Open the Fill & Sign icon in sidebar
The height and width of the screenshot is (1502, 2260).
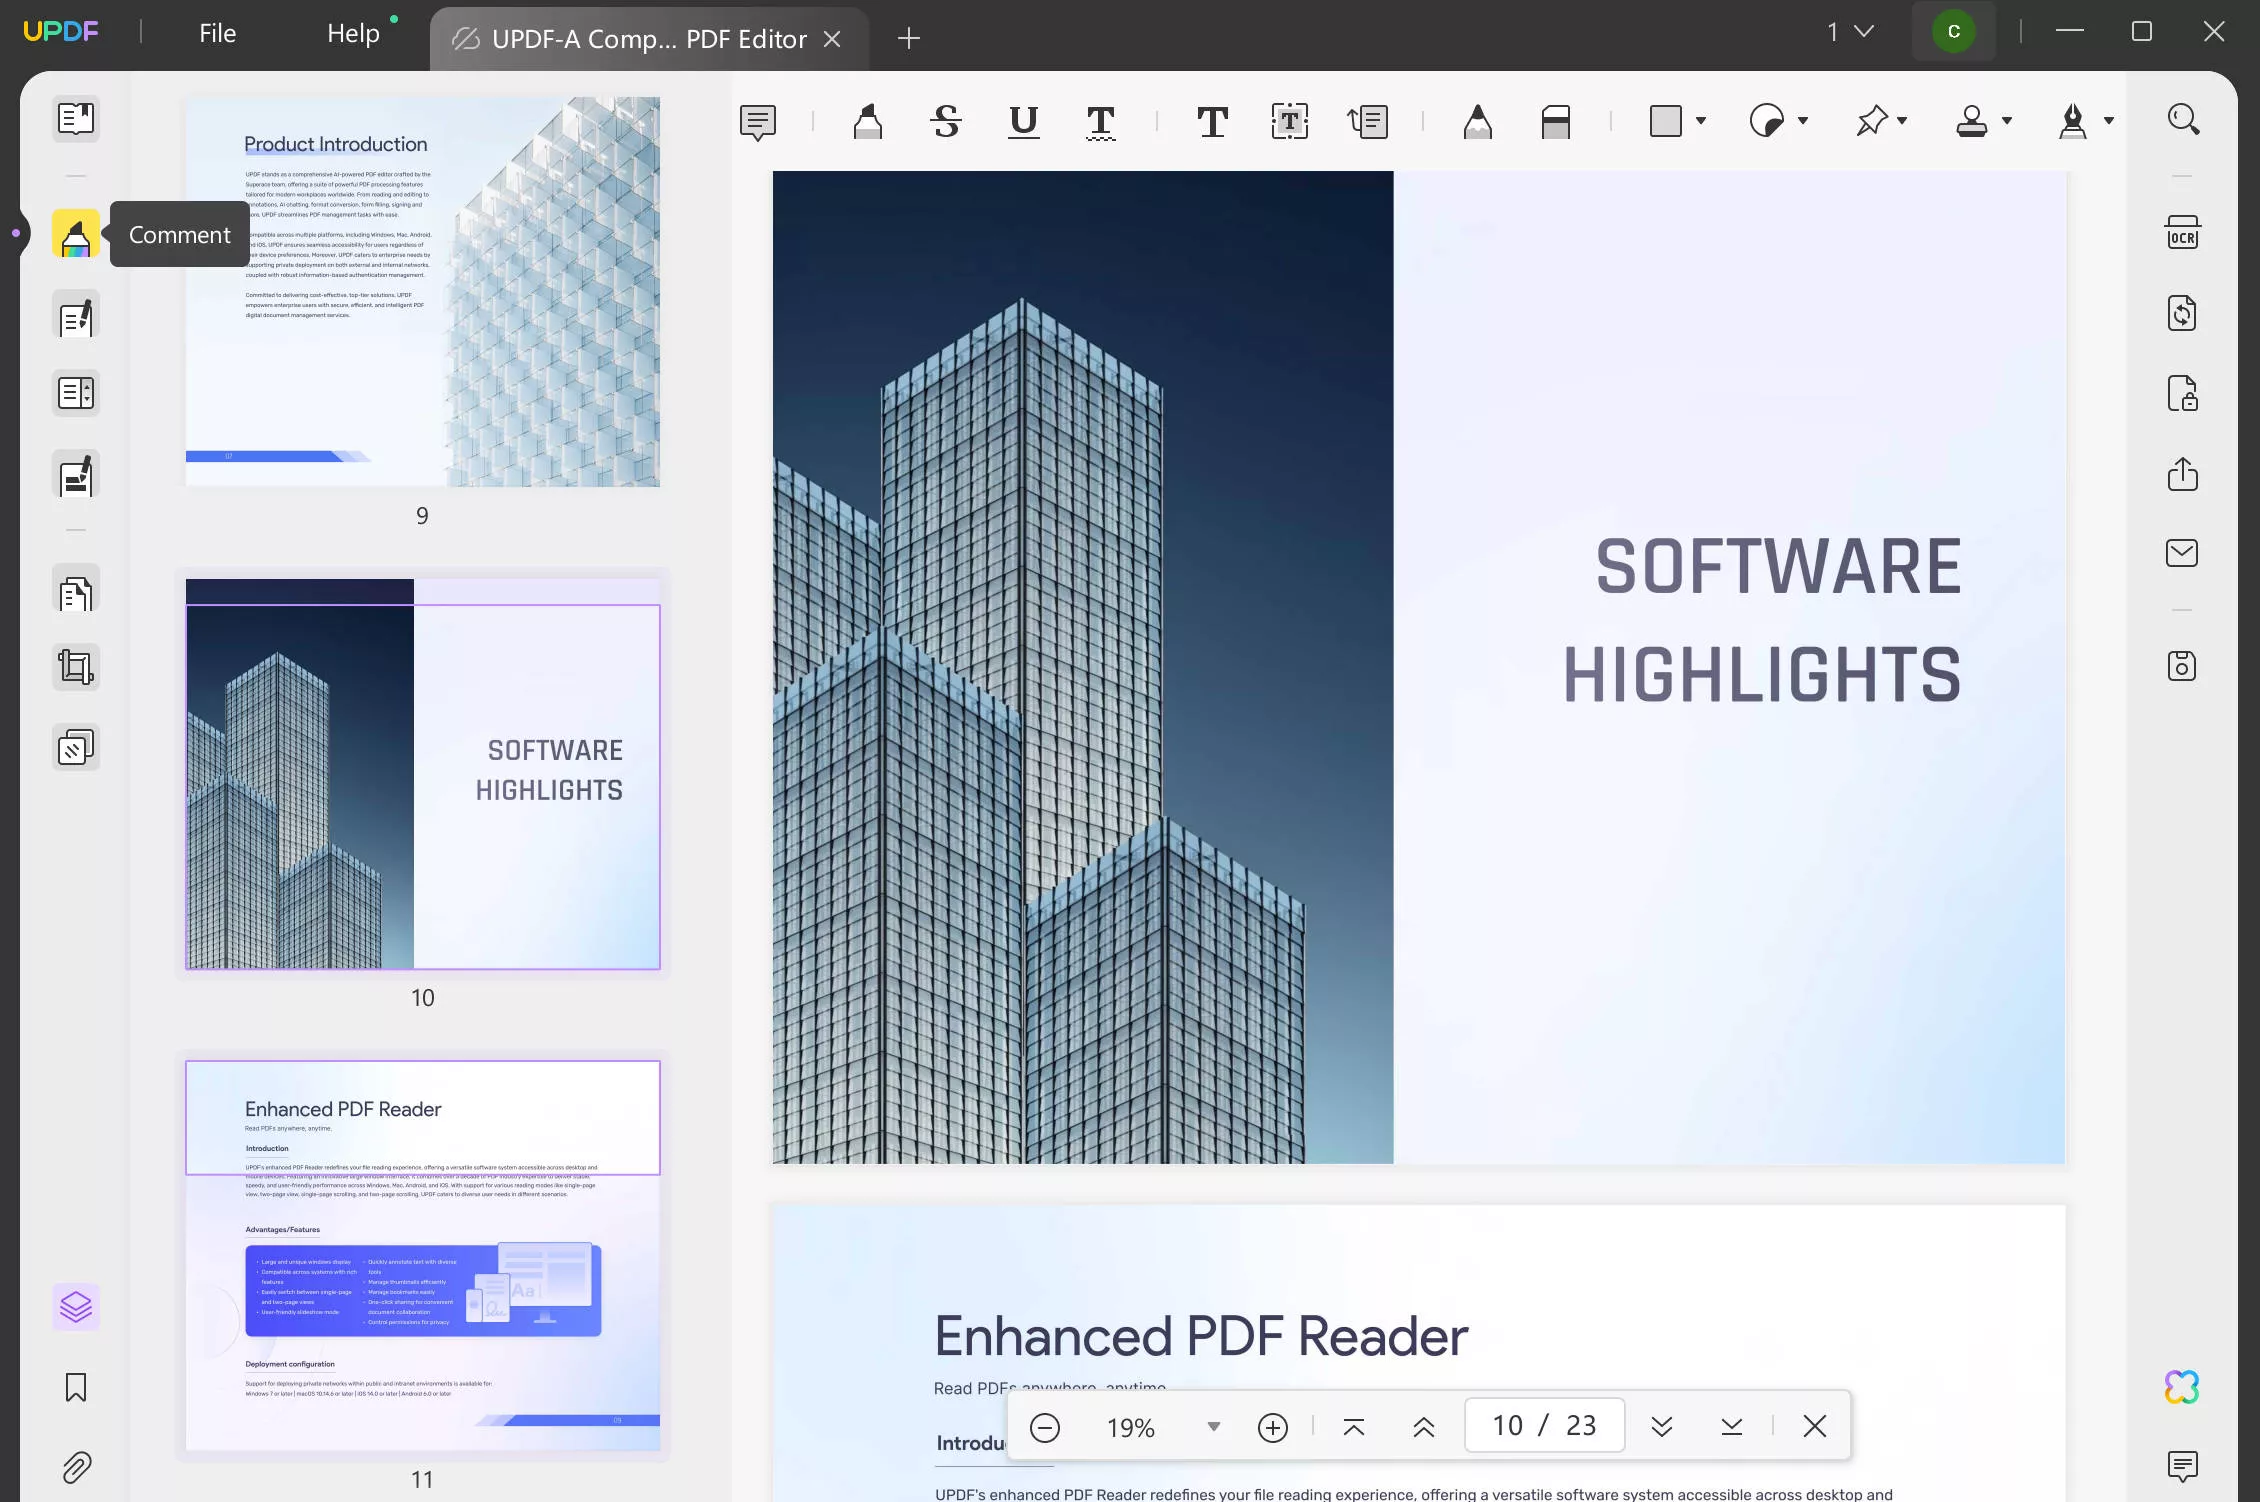pyautogui.click(x=76, y=475)
